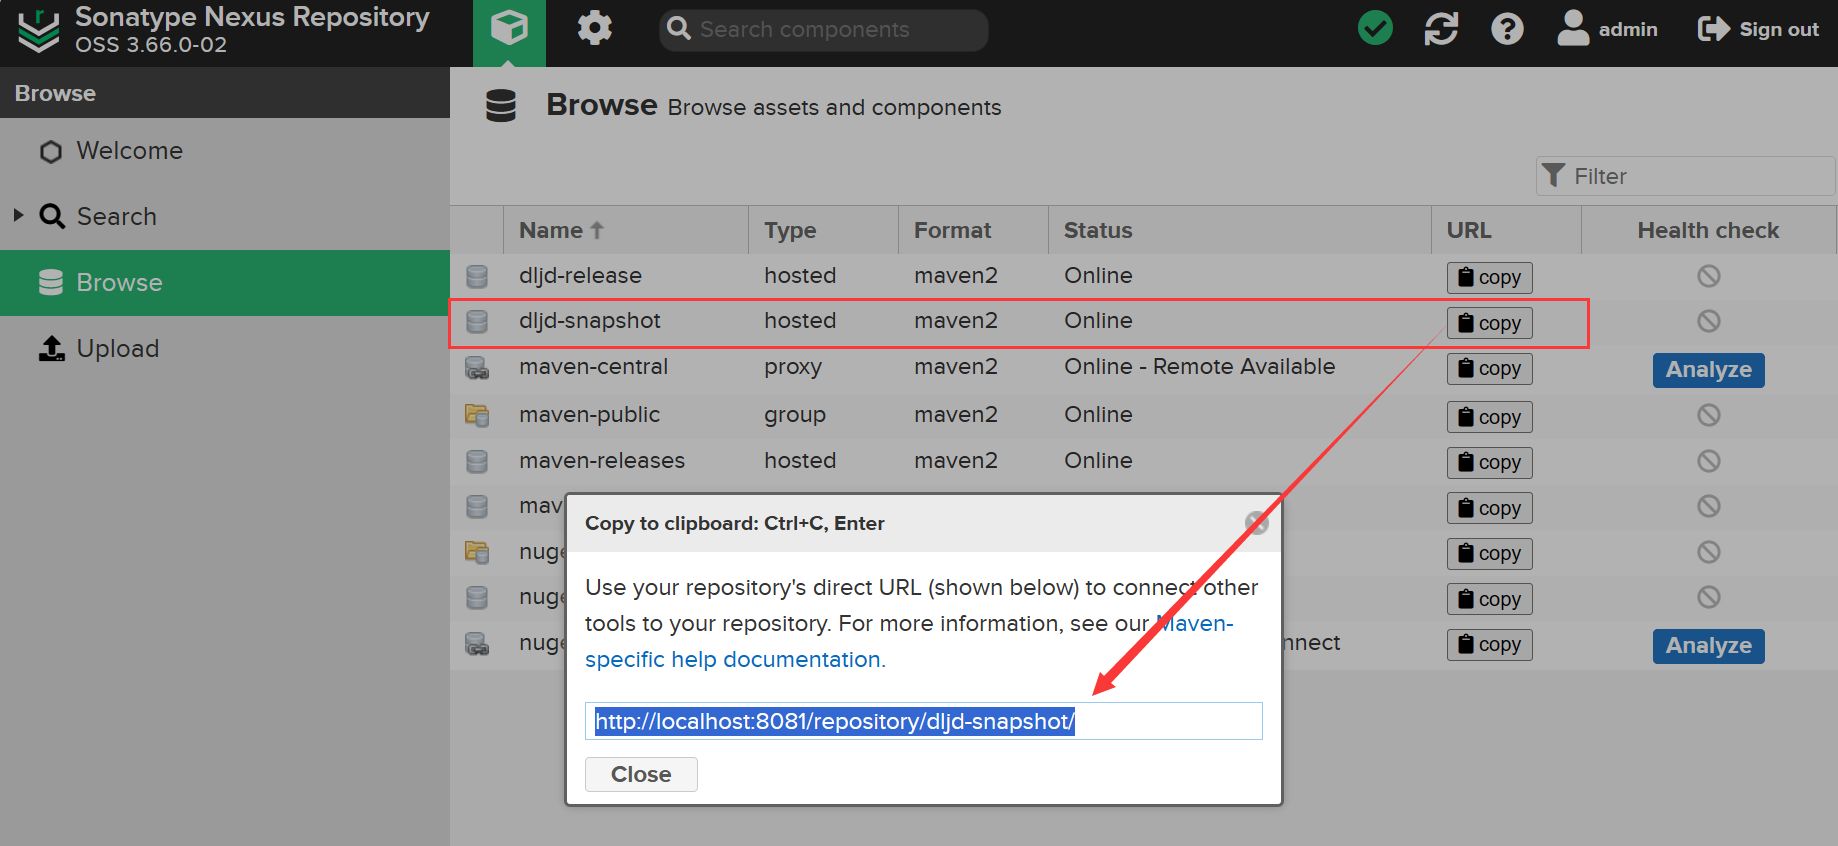
Task: Open the dljd-release repository name
Action: [x=580, y=276]
